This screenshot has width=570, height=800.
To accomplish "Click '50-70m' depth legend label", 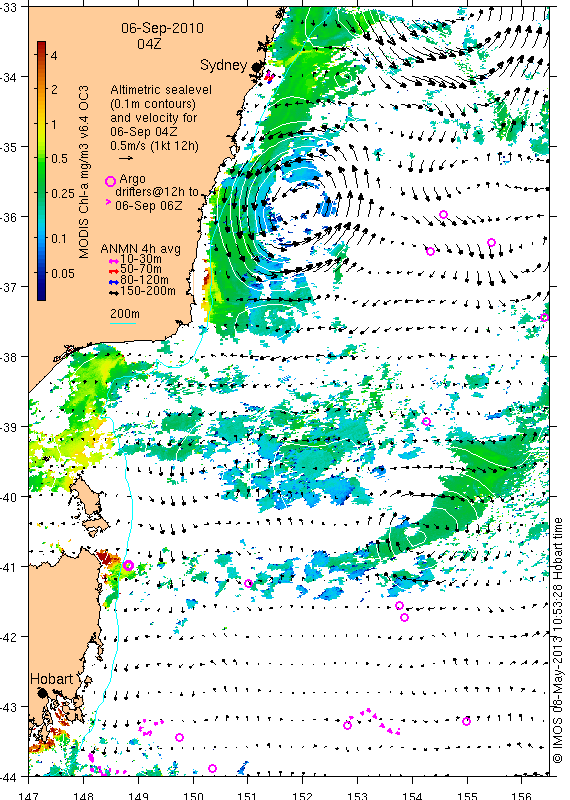I will click(141, 269).
